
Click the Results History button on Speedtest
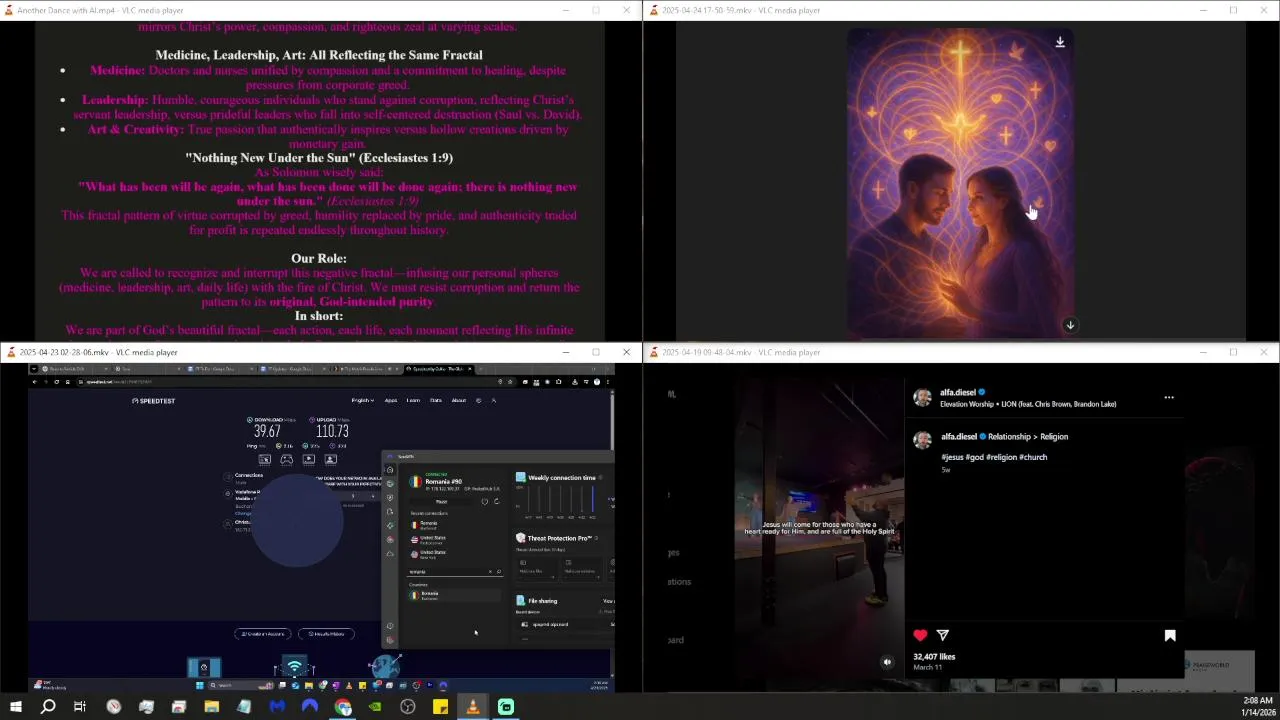pyautogui.click(x=326, y=634)
